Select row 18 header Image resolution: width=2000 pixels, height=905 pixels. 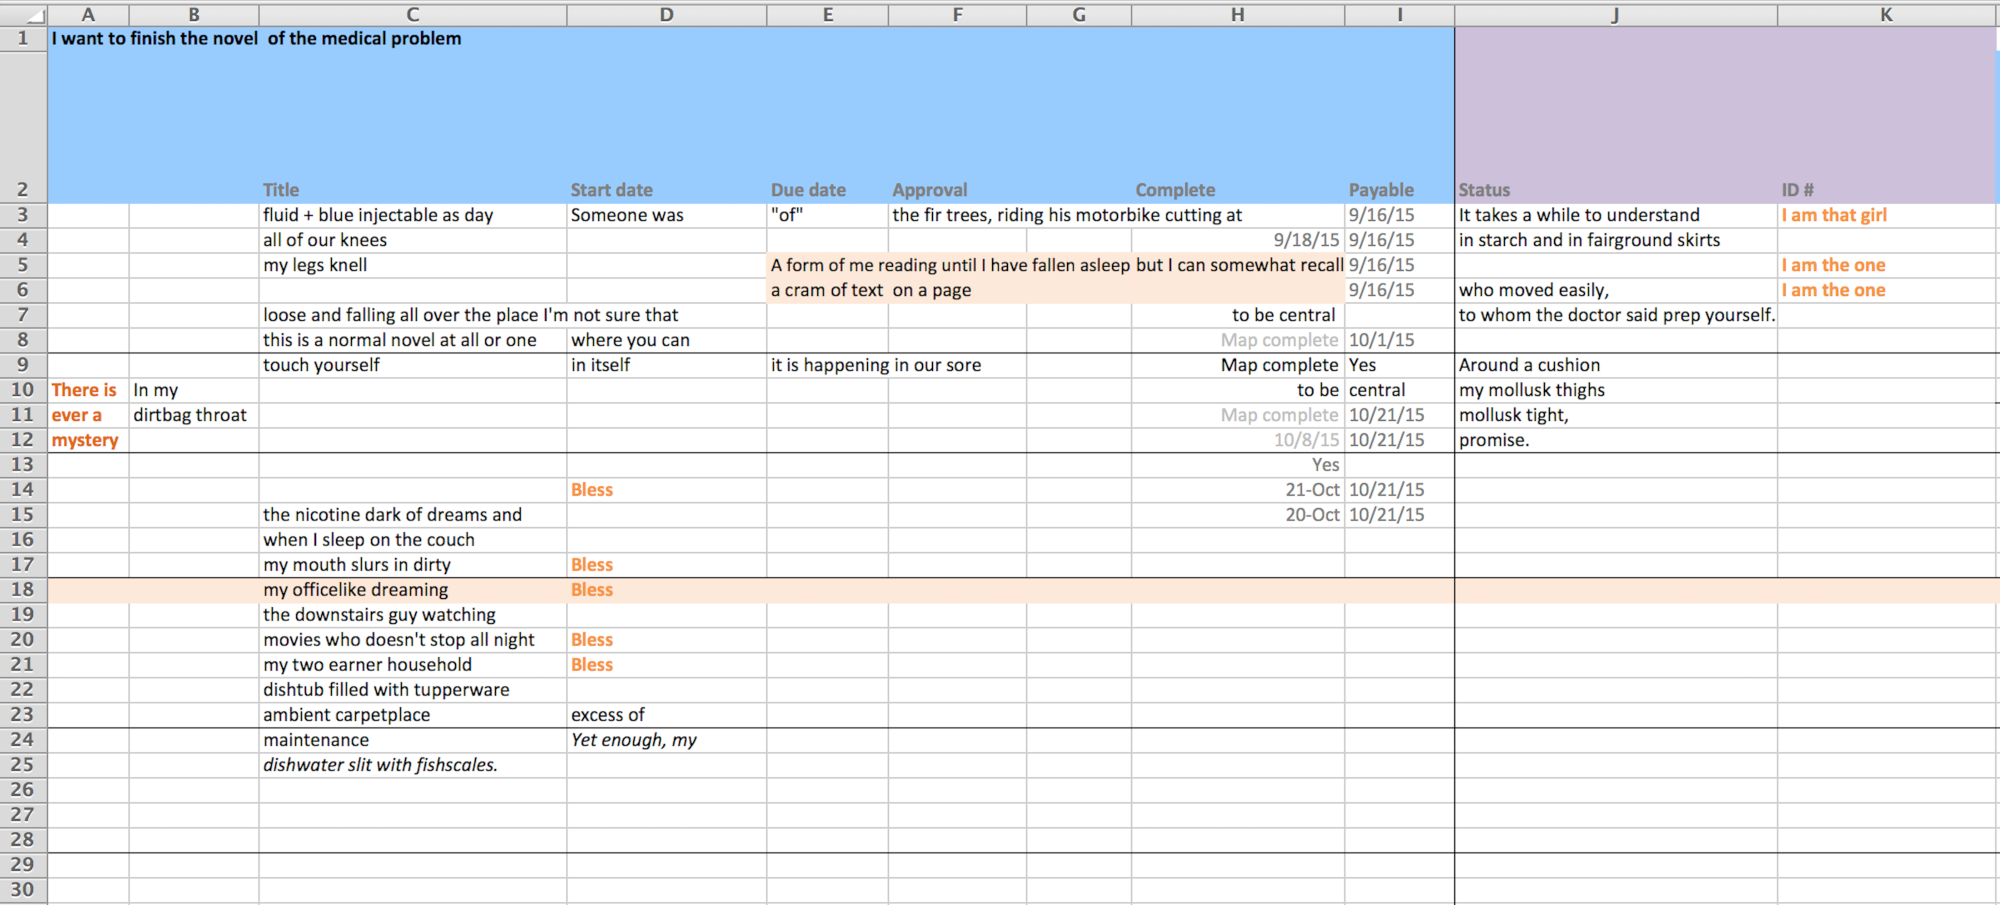click(23, 590)
